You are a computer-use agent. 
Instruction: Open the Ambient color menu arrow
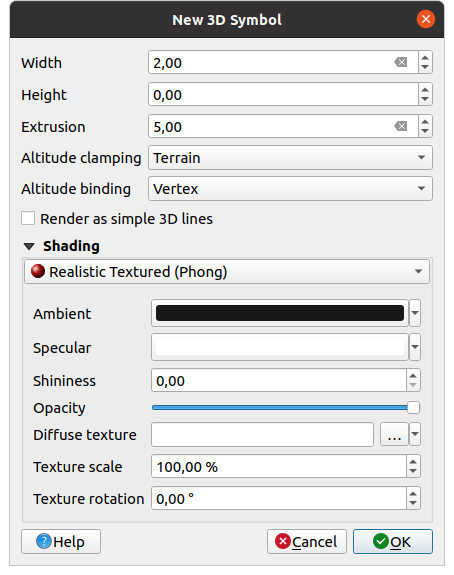pos(415,313)
